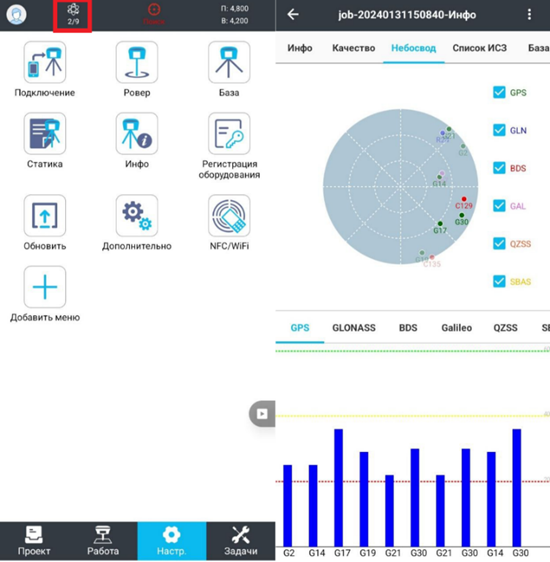Viewport: 550px width, 562px height.
Task: Open the Подключение connection icon
Action: [45, 62]
